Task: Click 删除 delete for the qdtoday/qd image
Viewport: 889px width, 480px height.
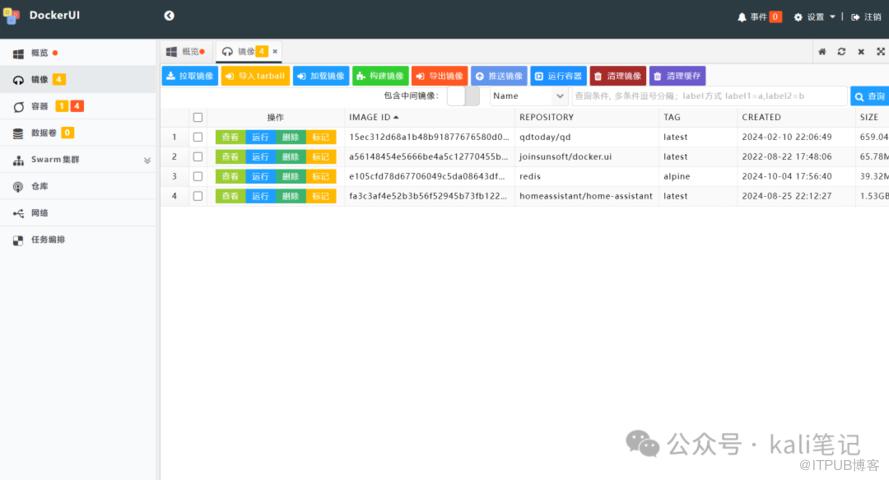Action: click(290, 137)
